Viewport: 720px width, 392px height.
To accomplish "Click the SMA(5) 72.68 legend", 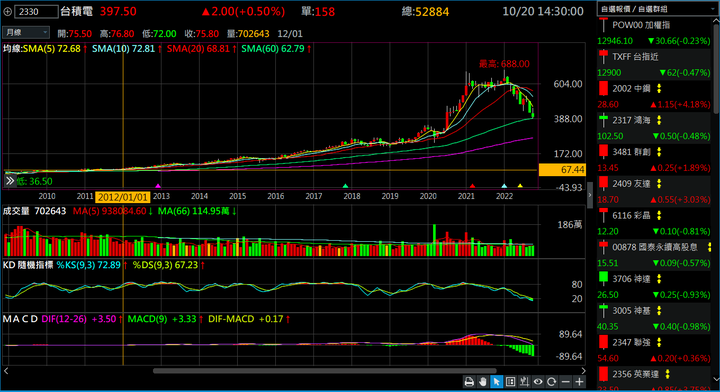I will tap(51, 49).
